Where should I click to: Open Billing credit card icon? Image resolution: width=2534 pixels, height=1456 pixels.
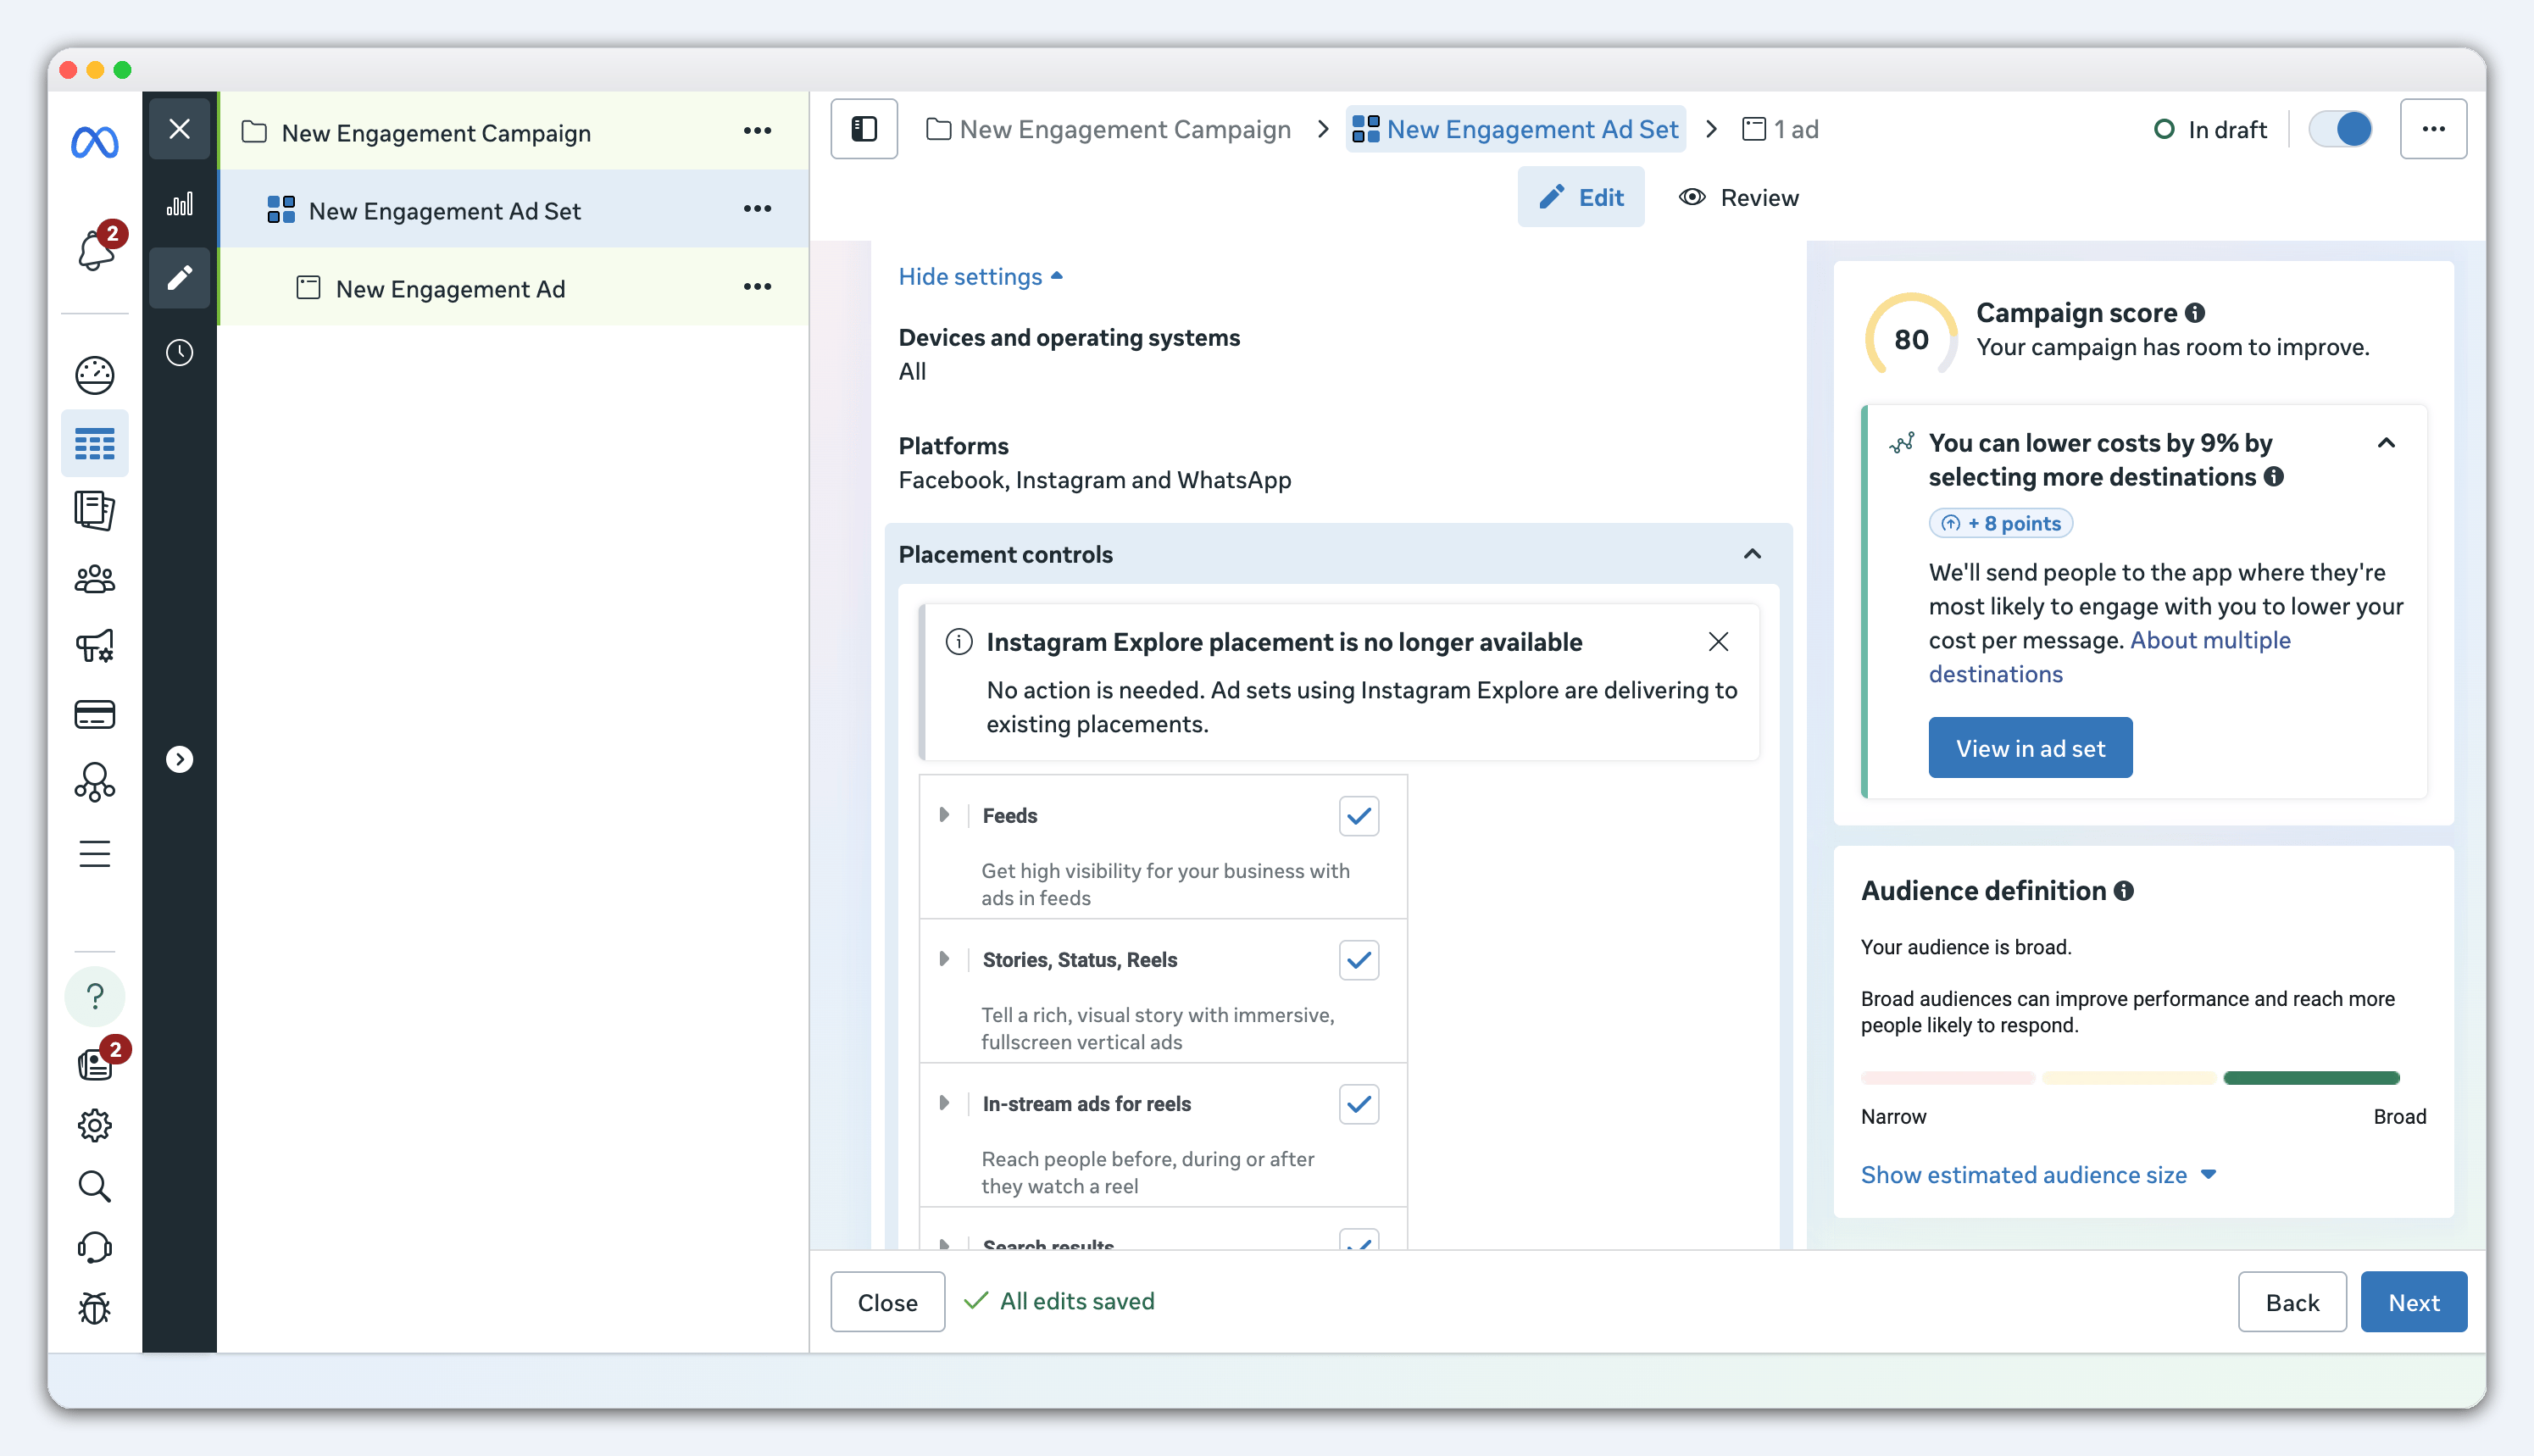95,714
